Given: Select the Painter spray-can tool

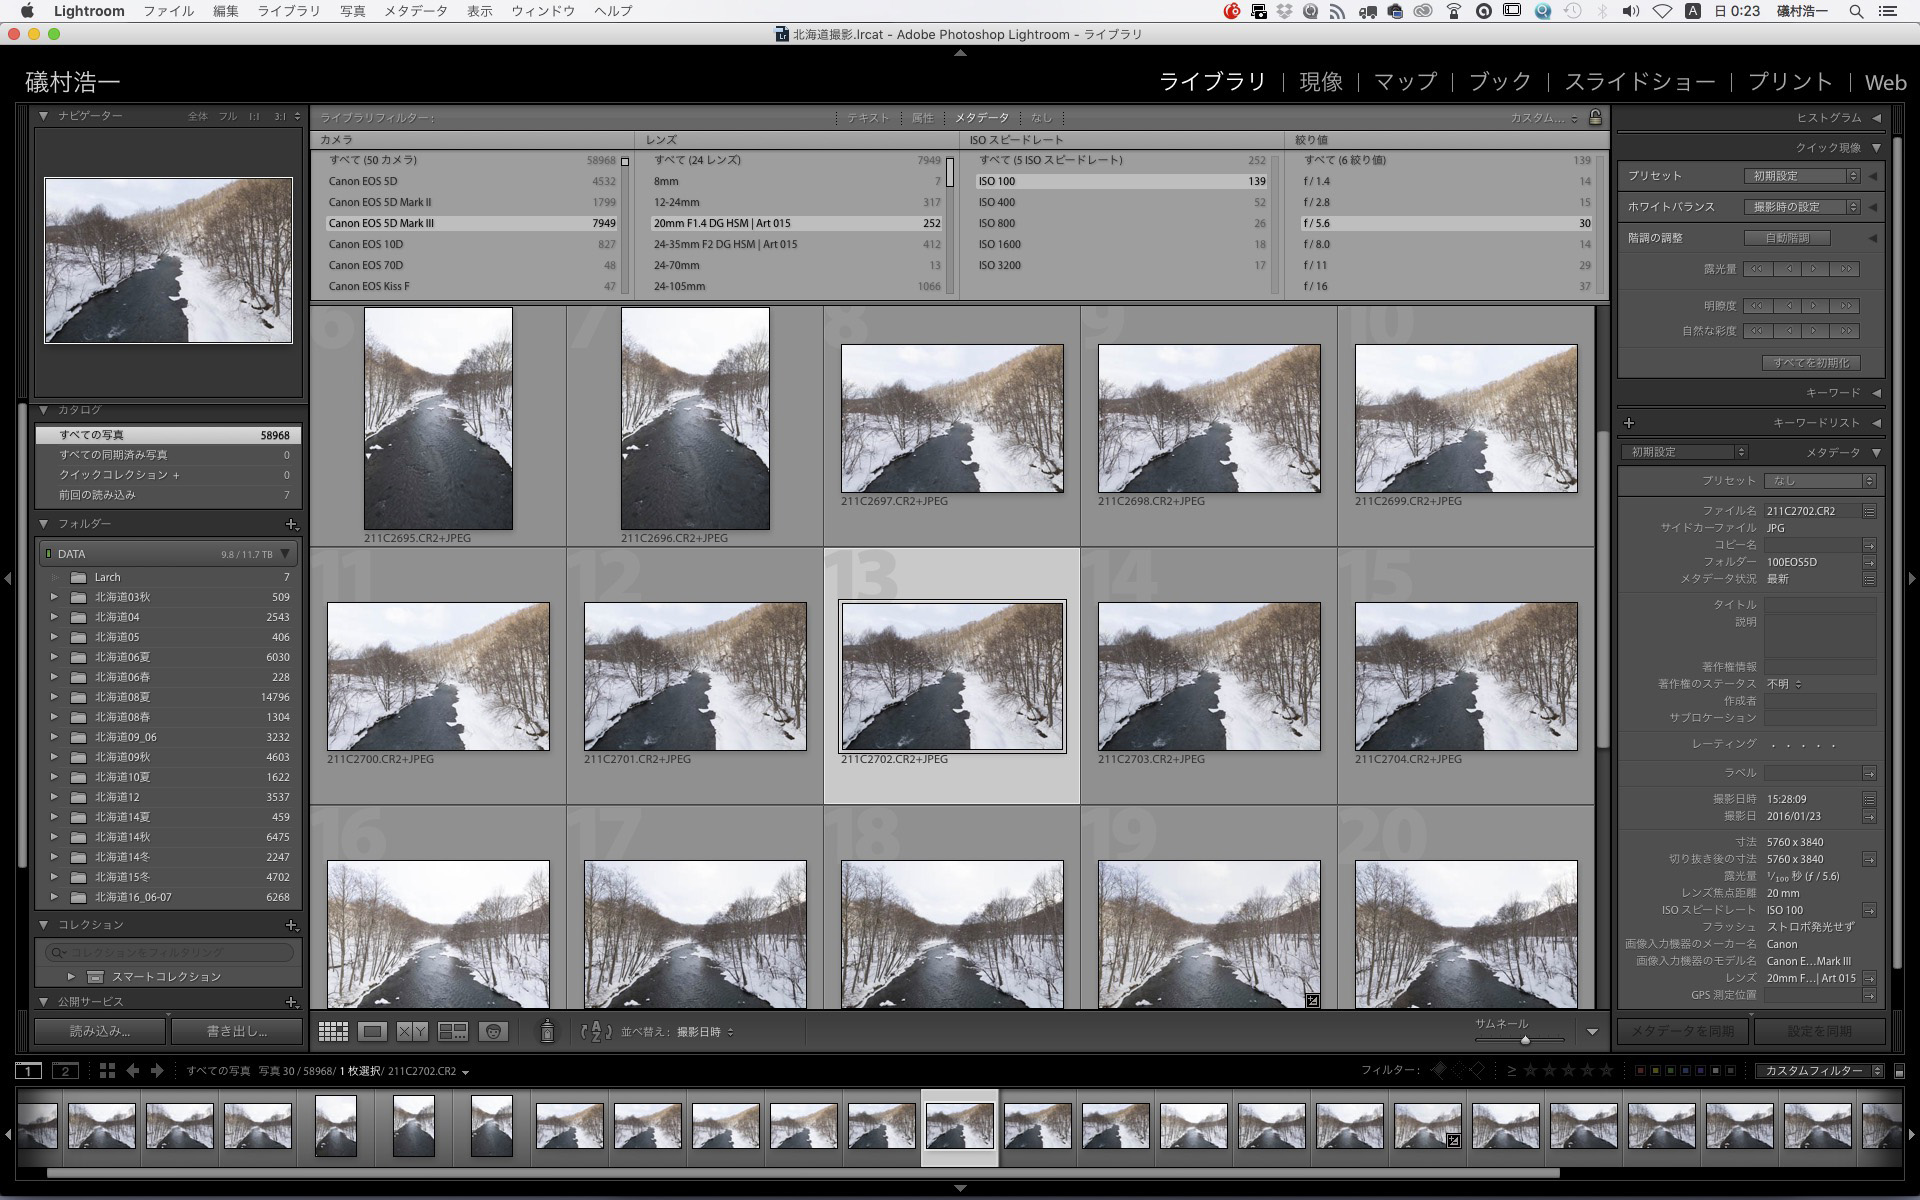Looking at the screenshot, I should coord(548,1030).
